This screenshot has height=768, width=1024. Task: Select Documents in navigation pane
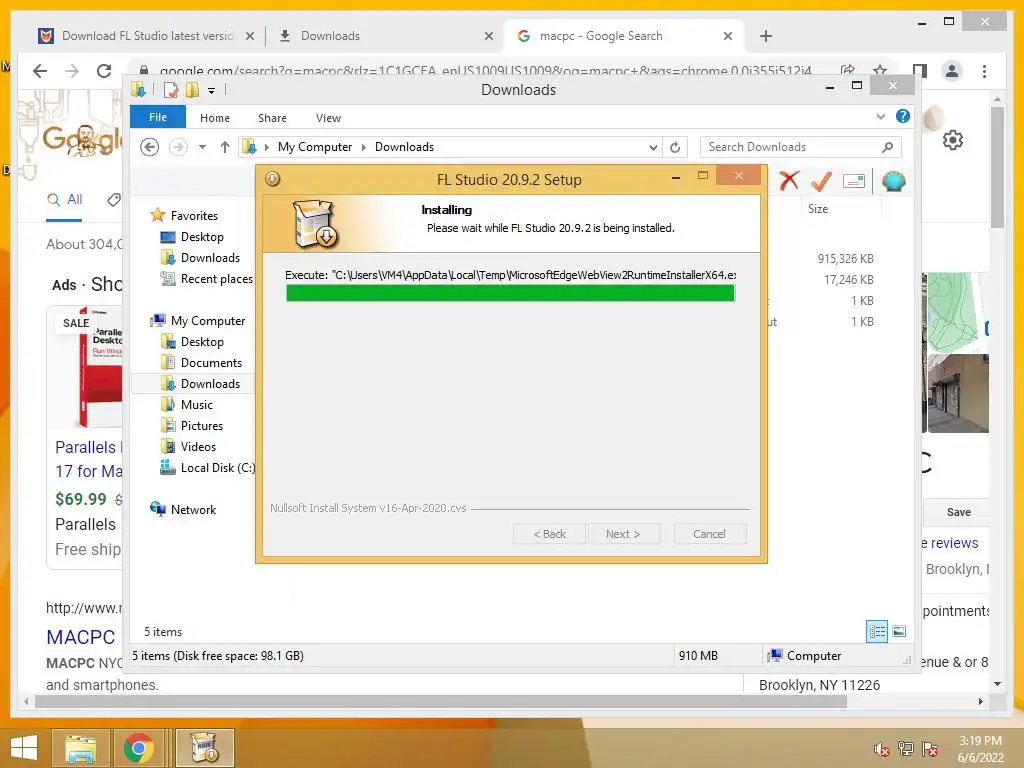[211, 362]
